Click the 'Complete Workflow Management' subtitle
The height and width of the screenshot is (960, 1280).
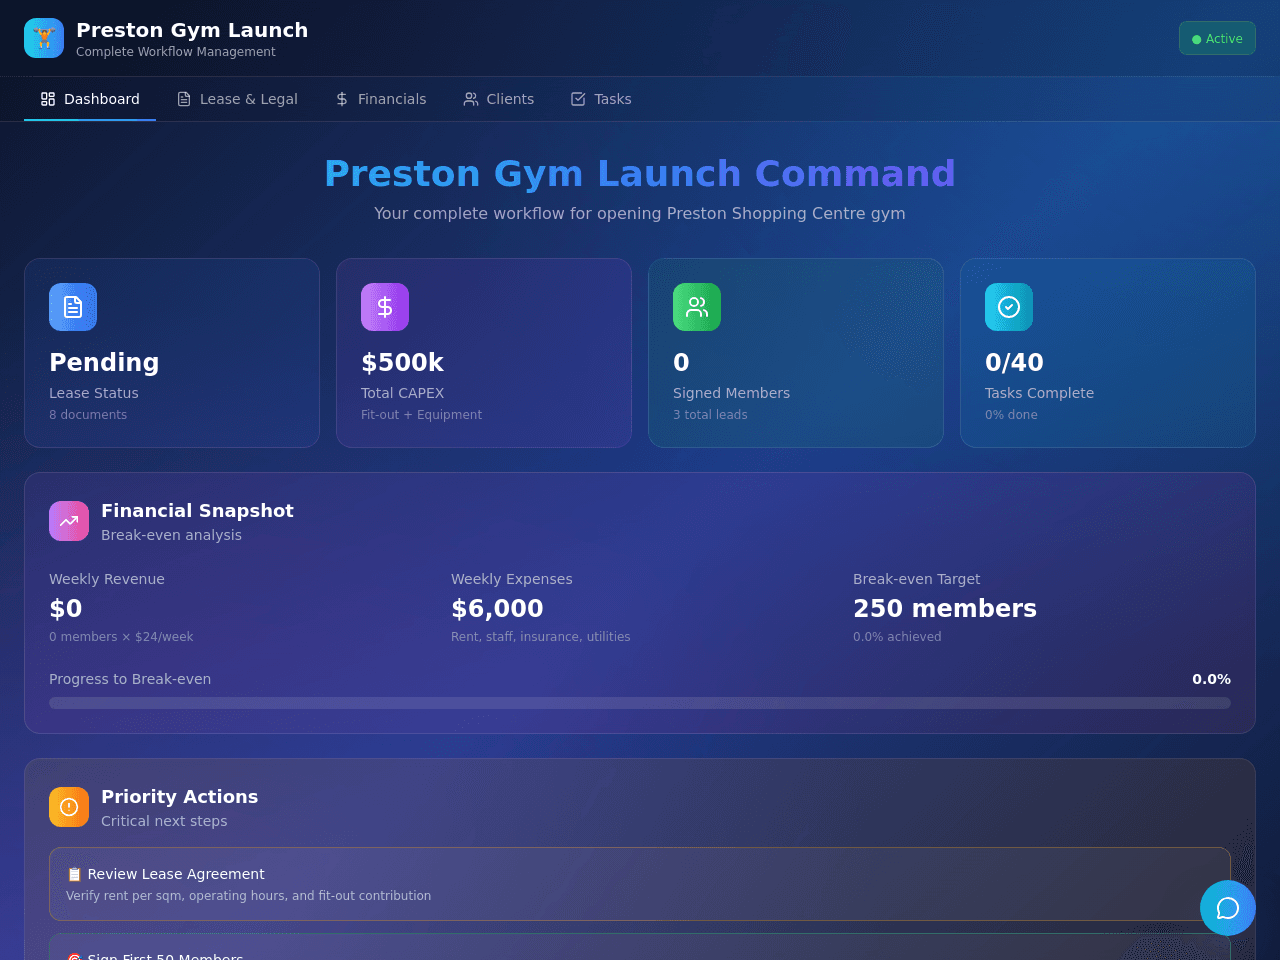coord(176,52)
